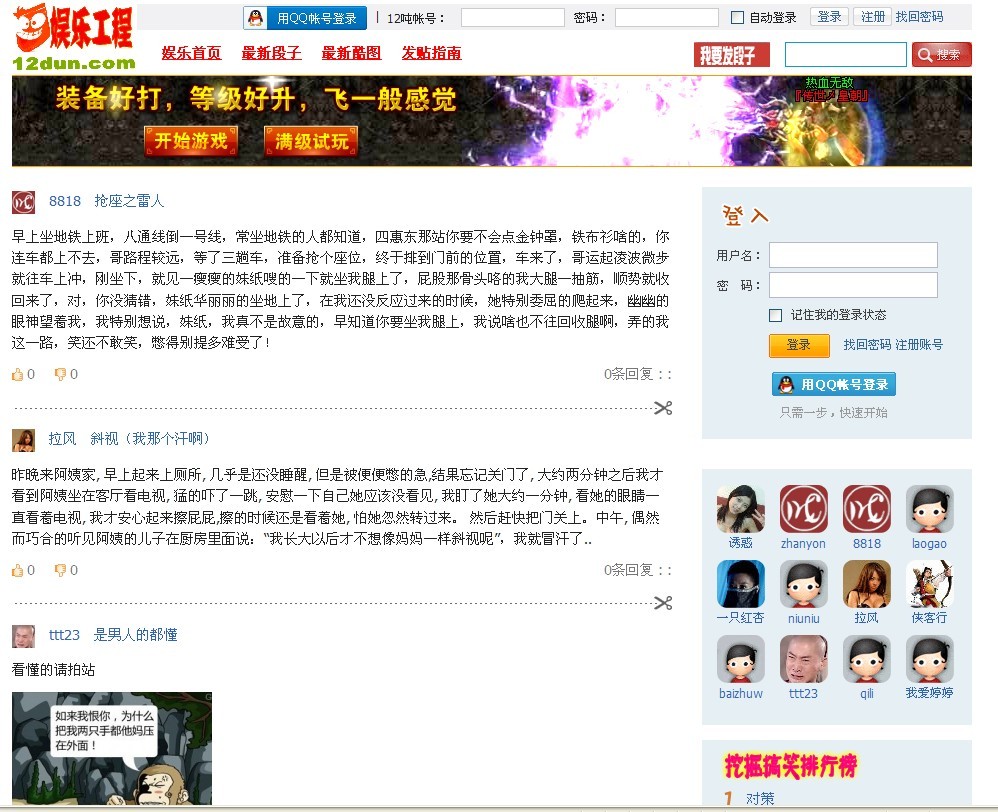Open user laogao avatar
Viewport: 998px width, 812px height.
pyautogui.click(x=930, y=509)
